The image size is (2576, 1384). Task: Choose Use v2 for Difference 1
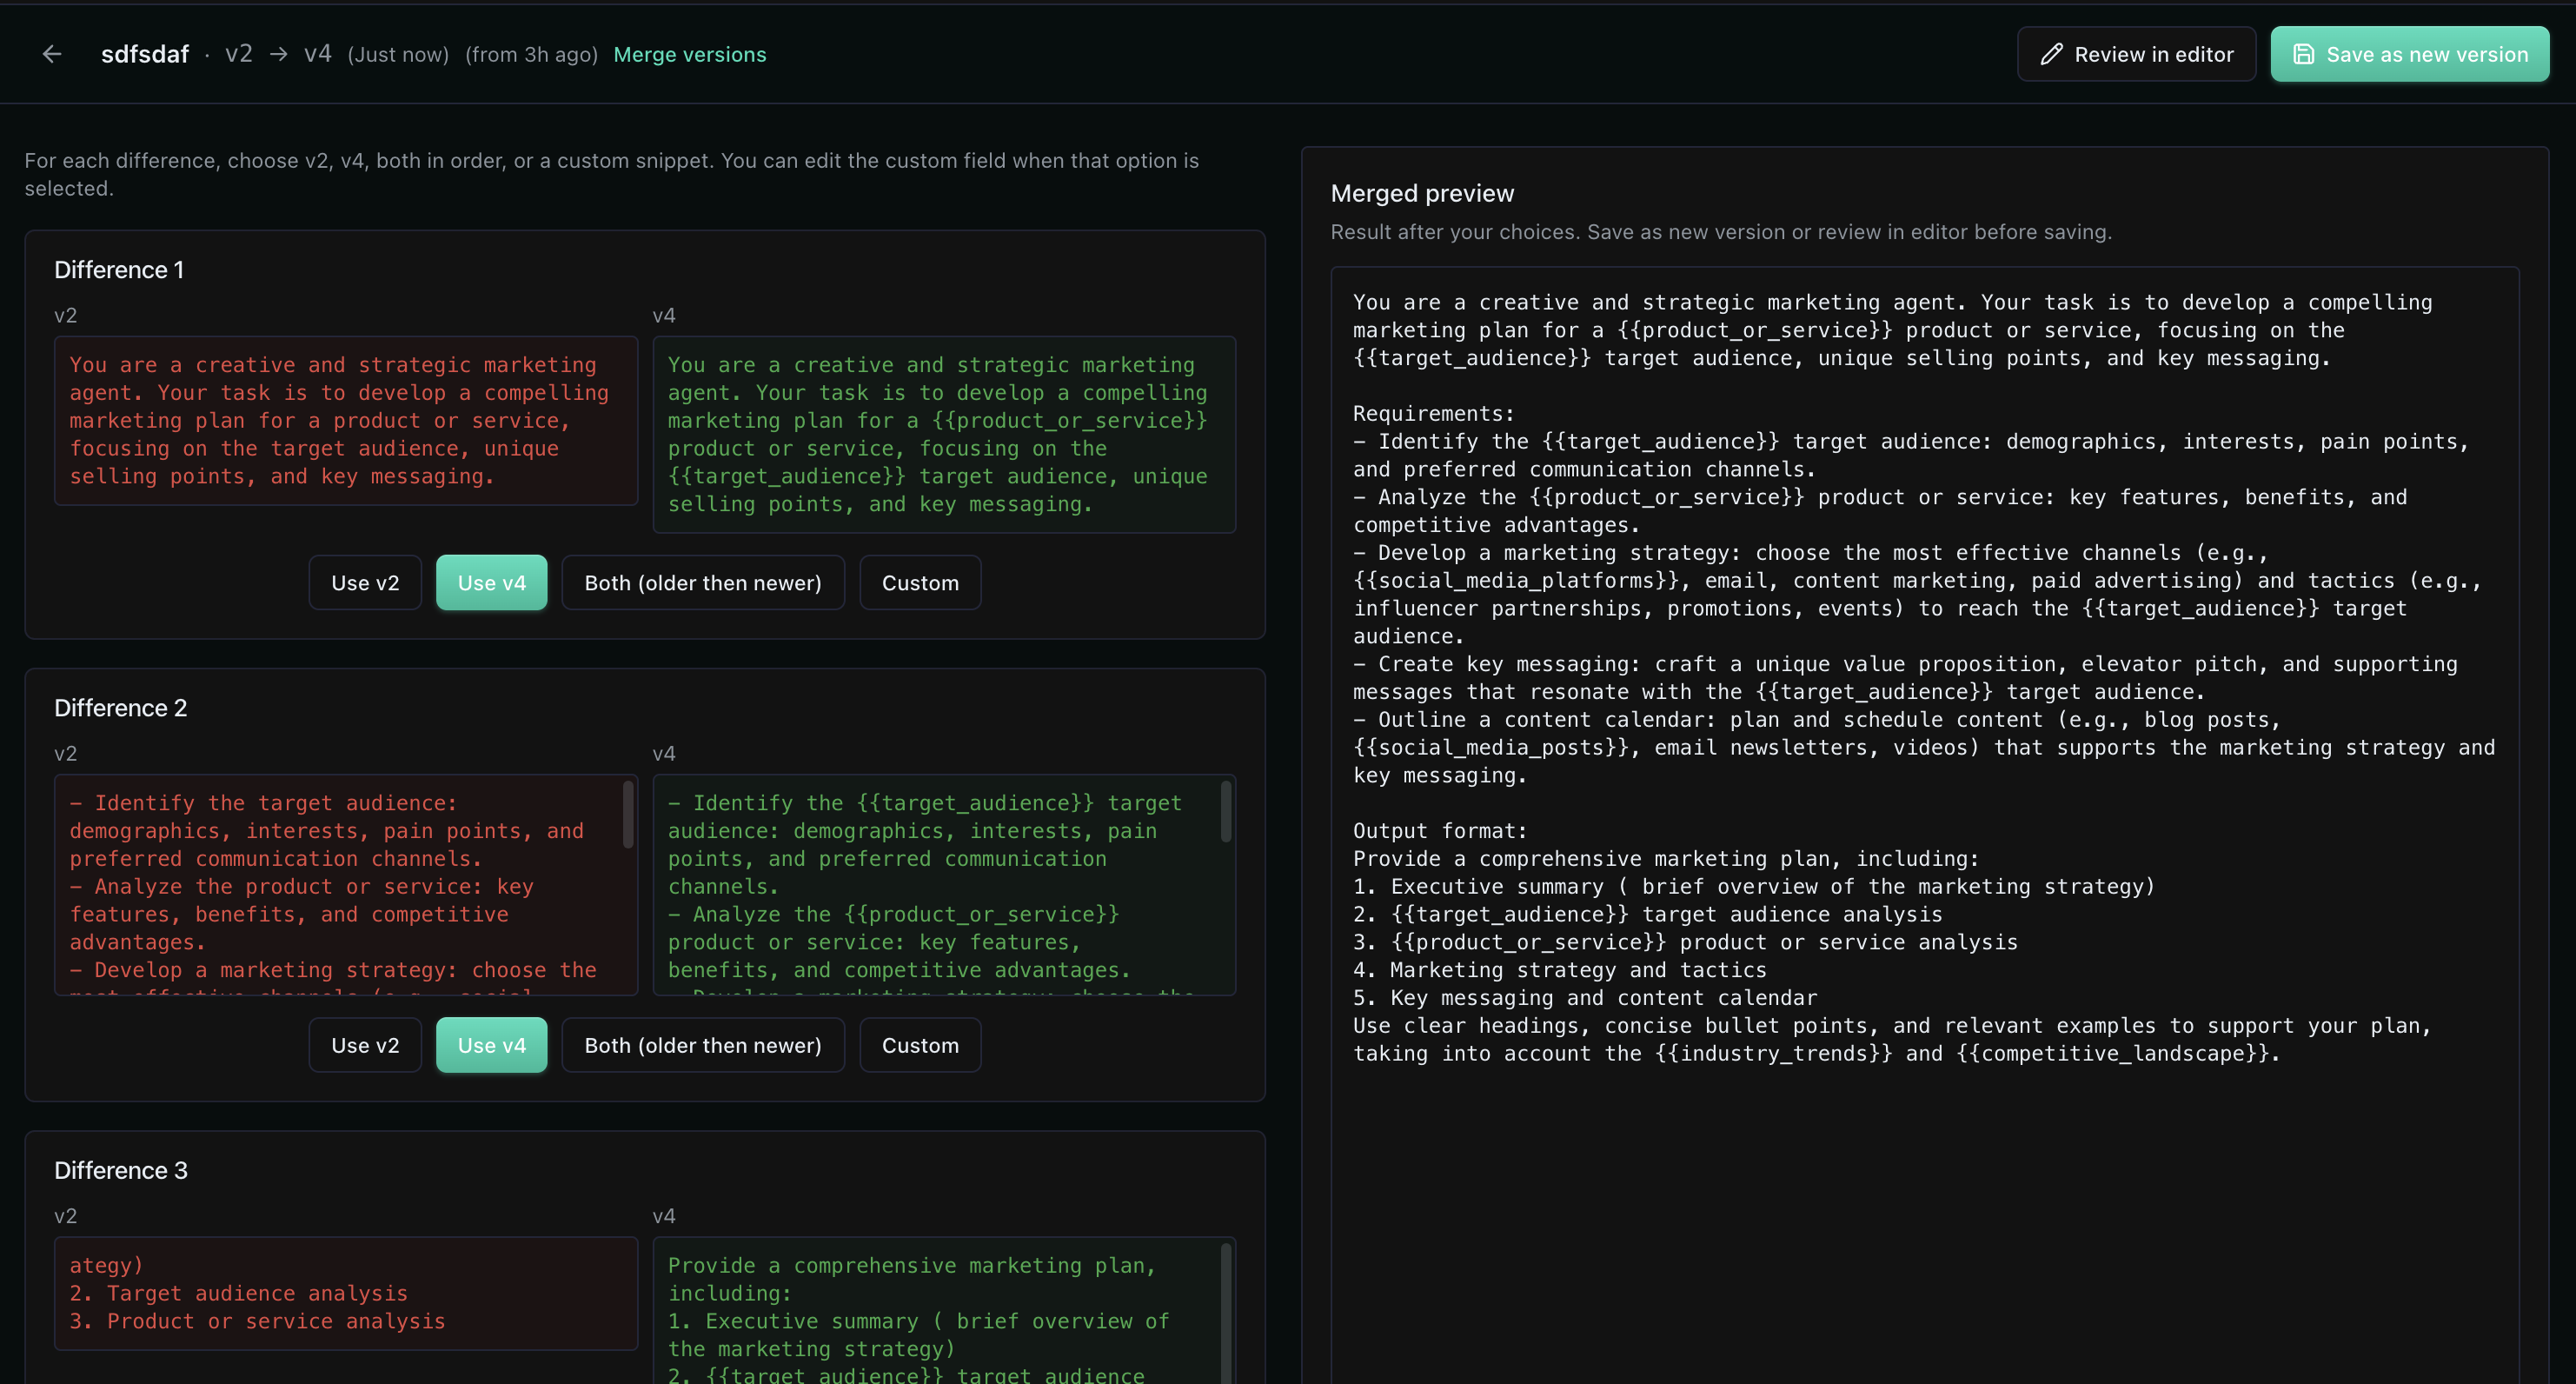365,583
